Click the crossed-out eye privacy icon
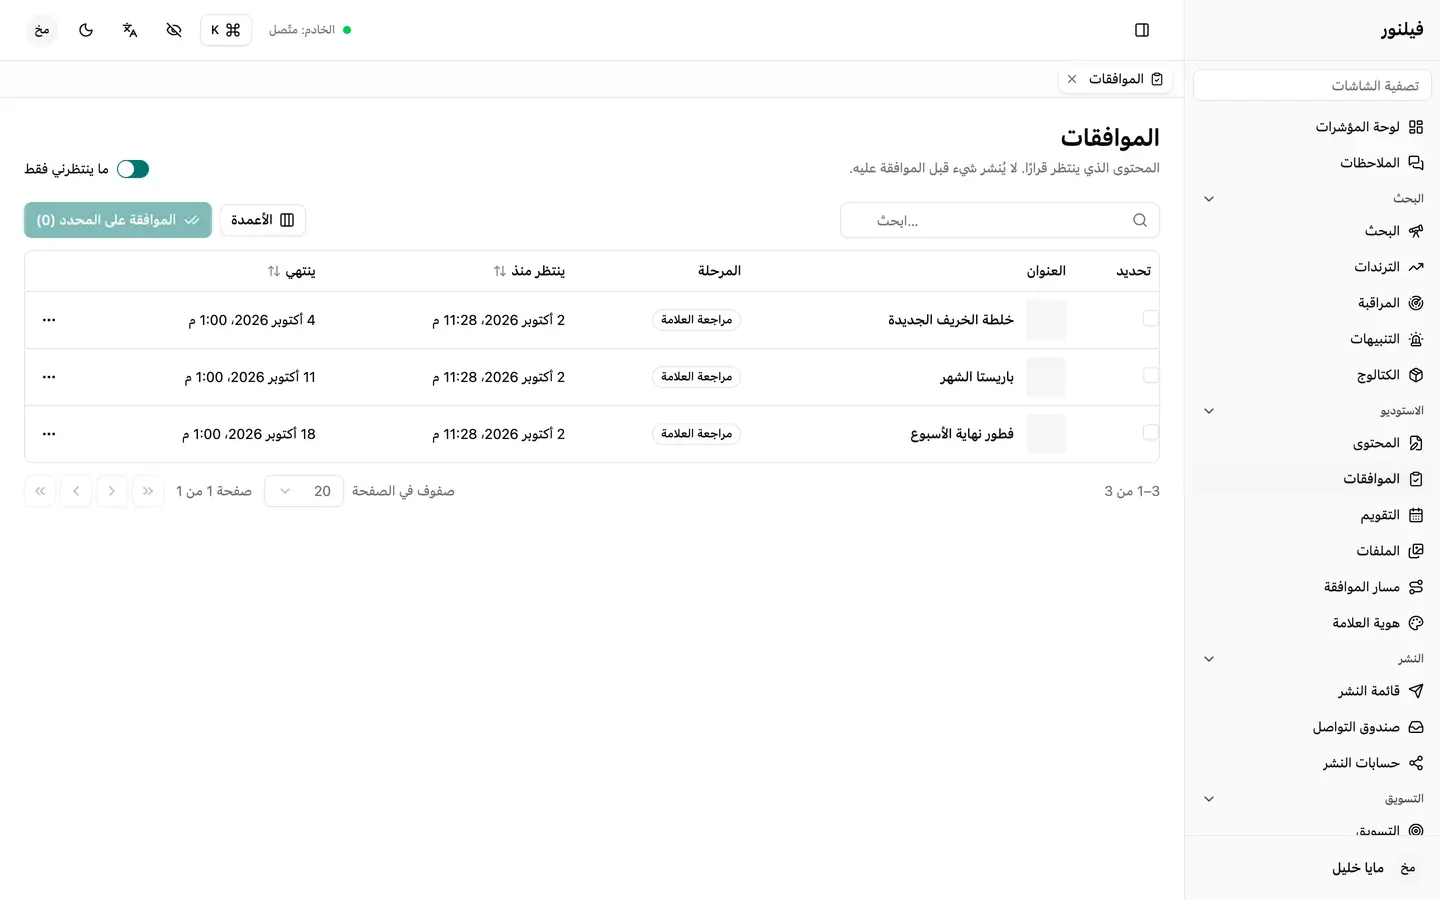 point(174,30)
